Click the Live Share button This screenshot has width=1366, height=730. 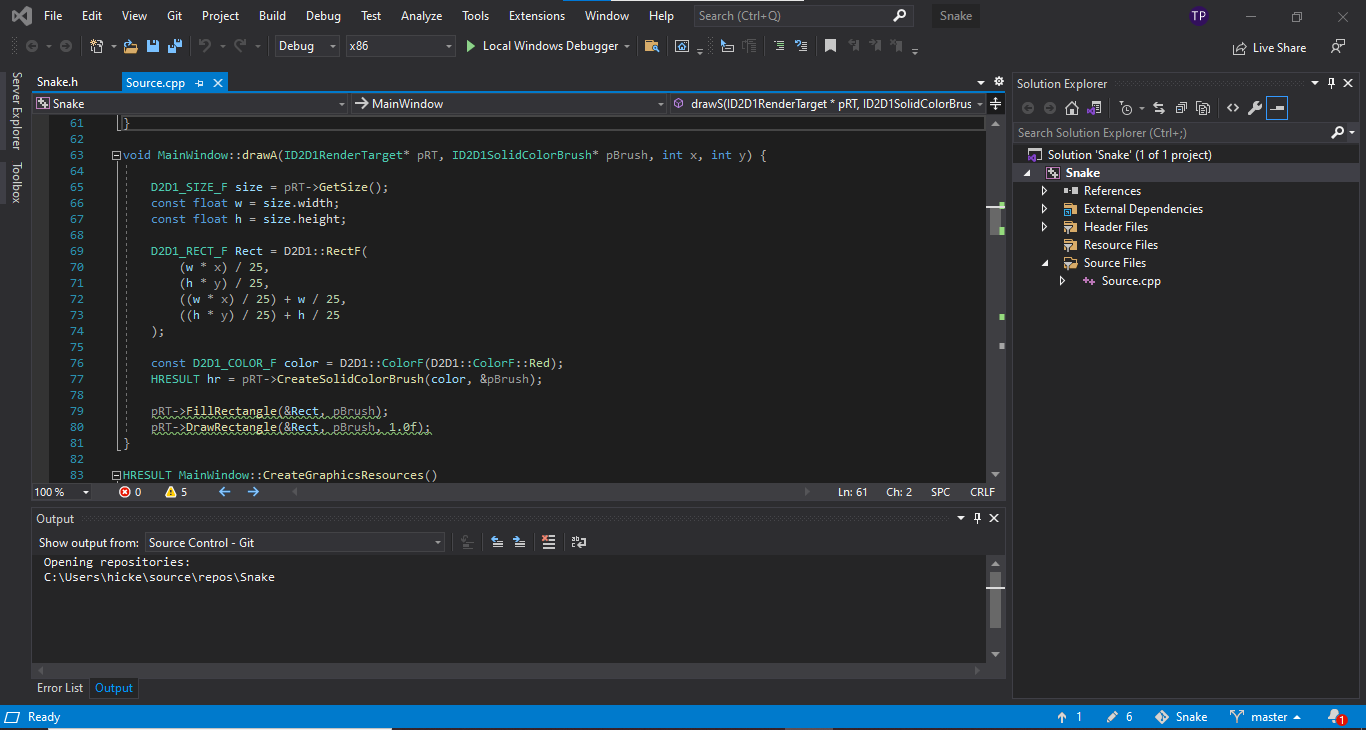click(x=1270, y=47)
